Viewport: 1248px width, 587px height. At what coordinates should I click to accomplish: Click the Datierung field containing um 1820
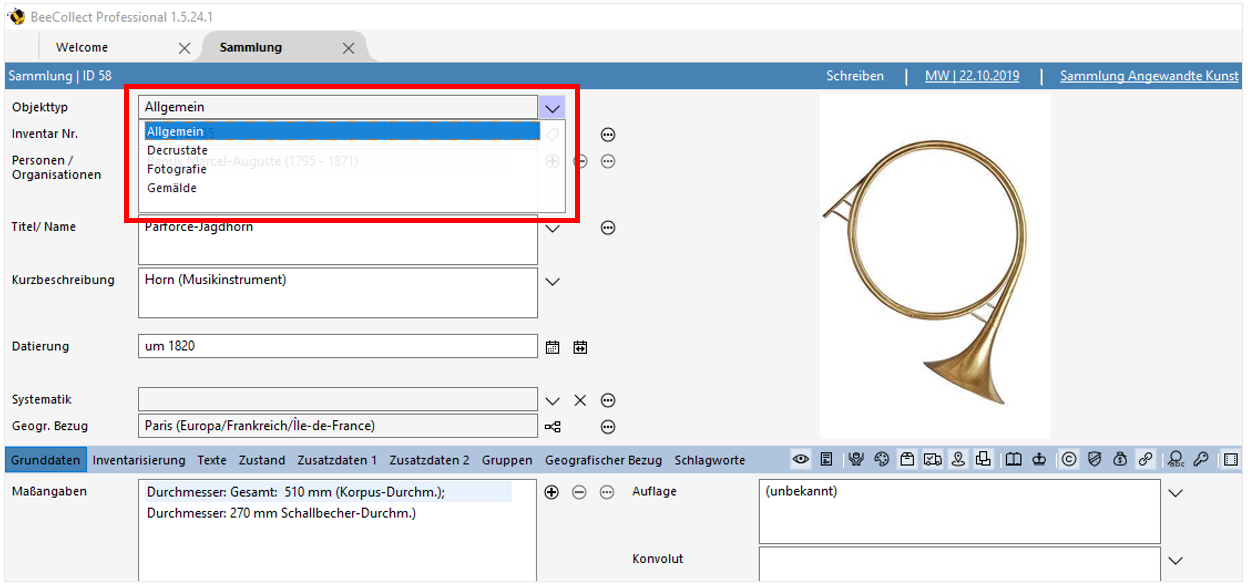(338, 346)
